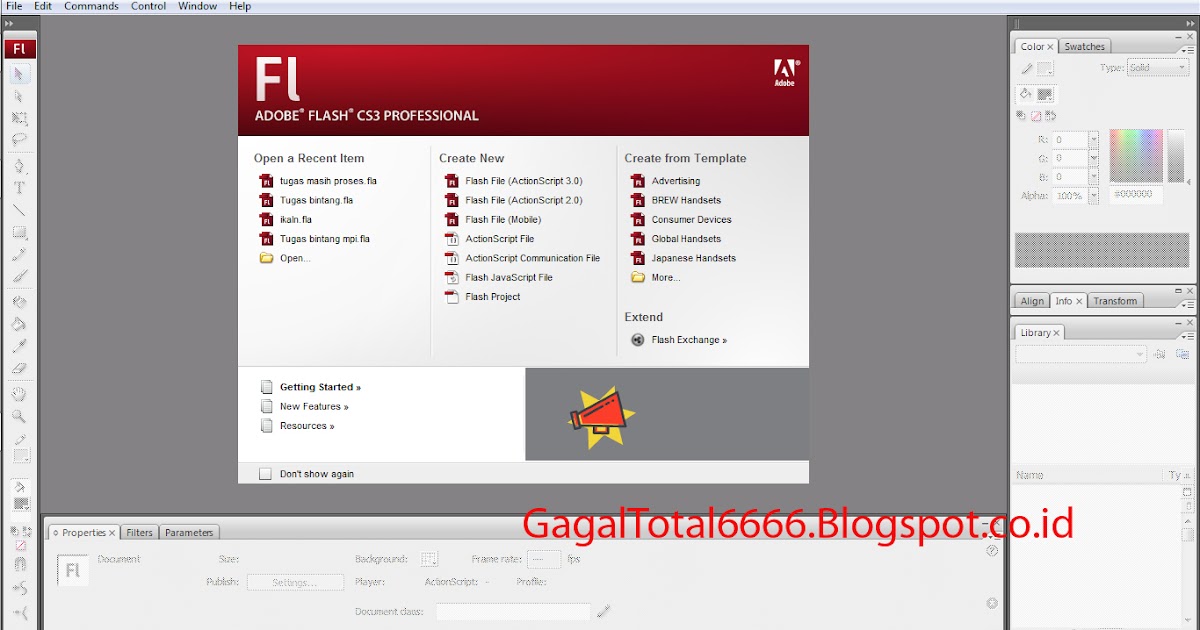Open the Commands menu

coord(91,6)
